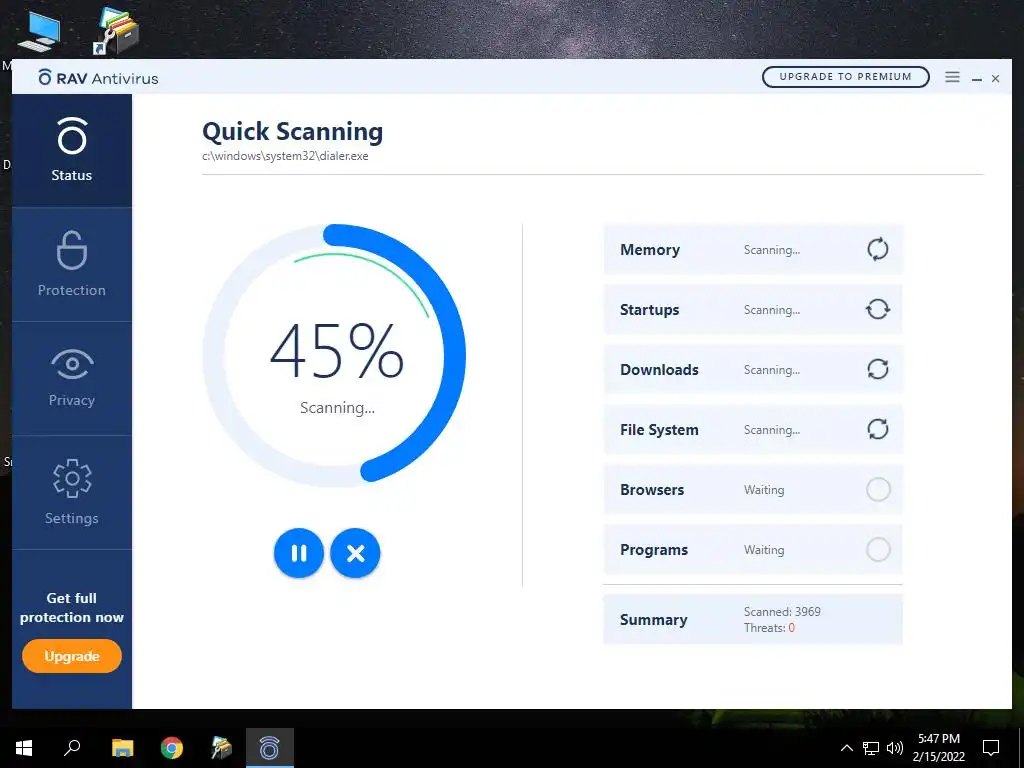Open the Status section in sidebar
Viewport: 1024px width, 768px height.
(72, 150)
